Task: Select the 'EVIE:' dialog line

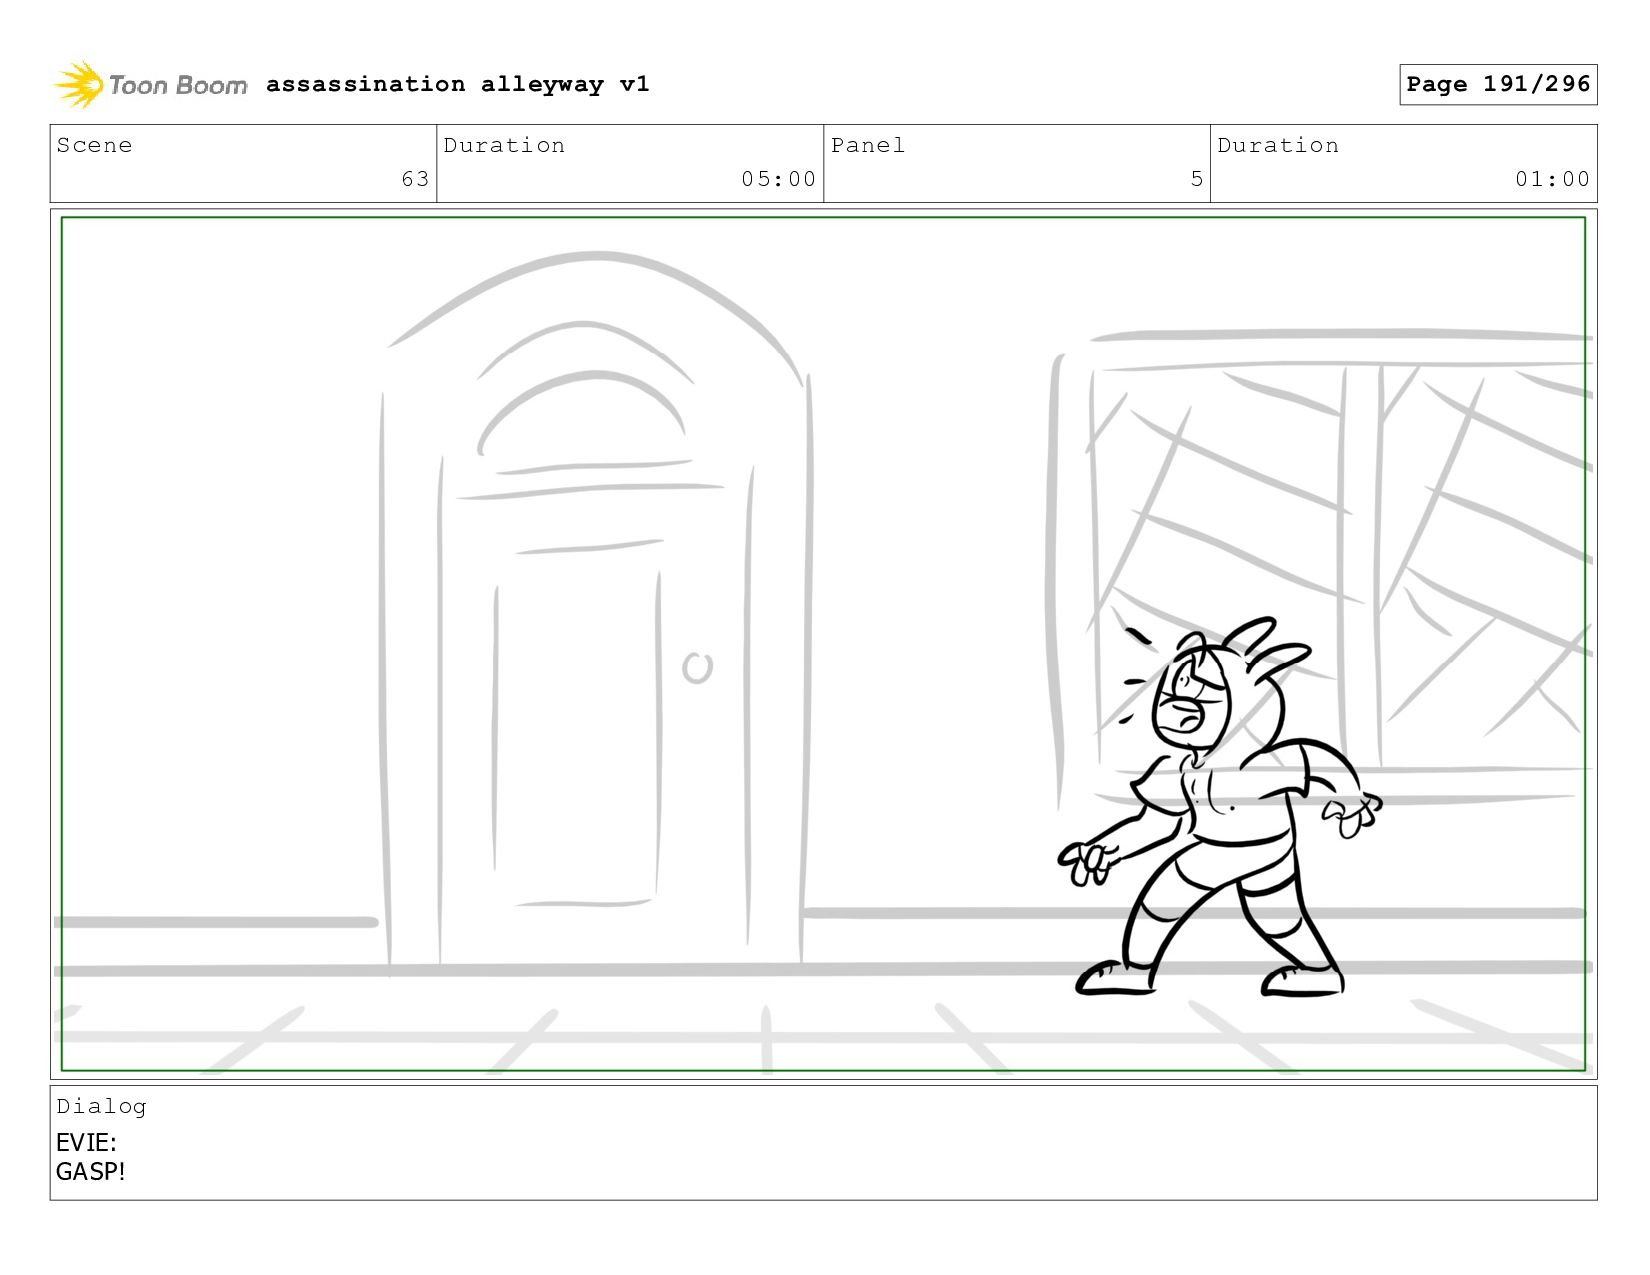Action: (86, 1142)
